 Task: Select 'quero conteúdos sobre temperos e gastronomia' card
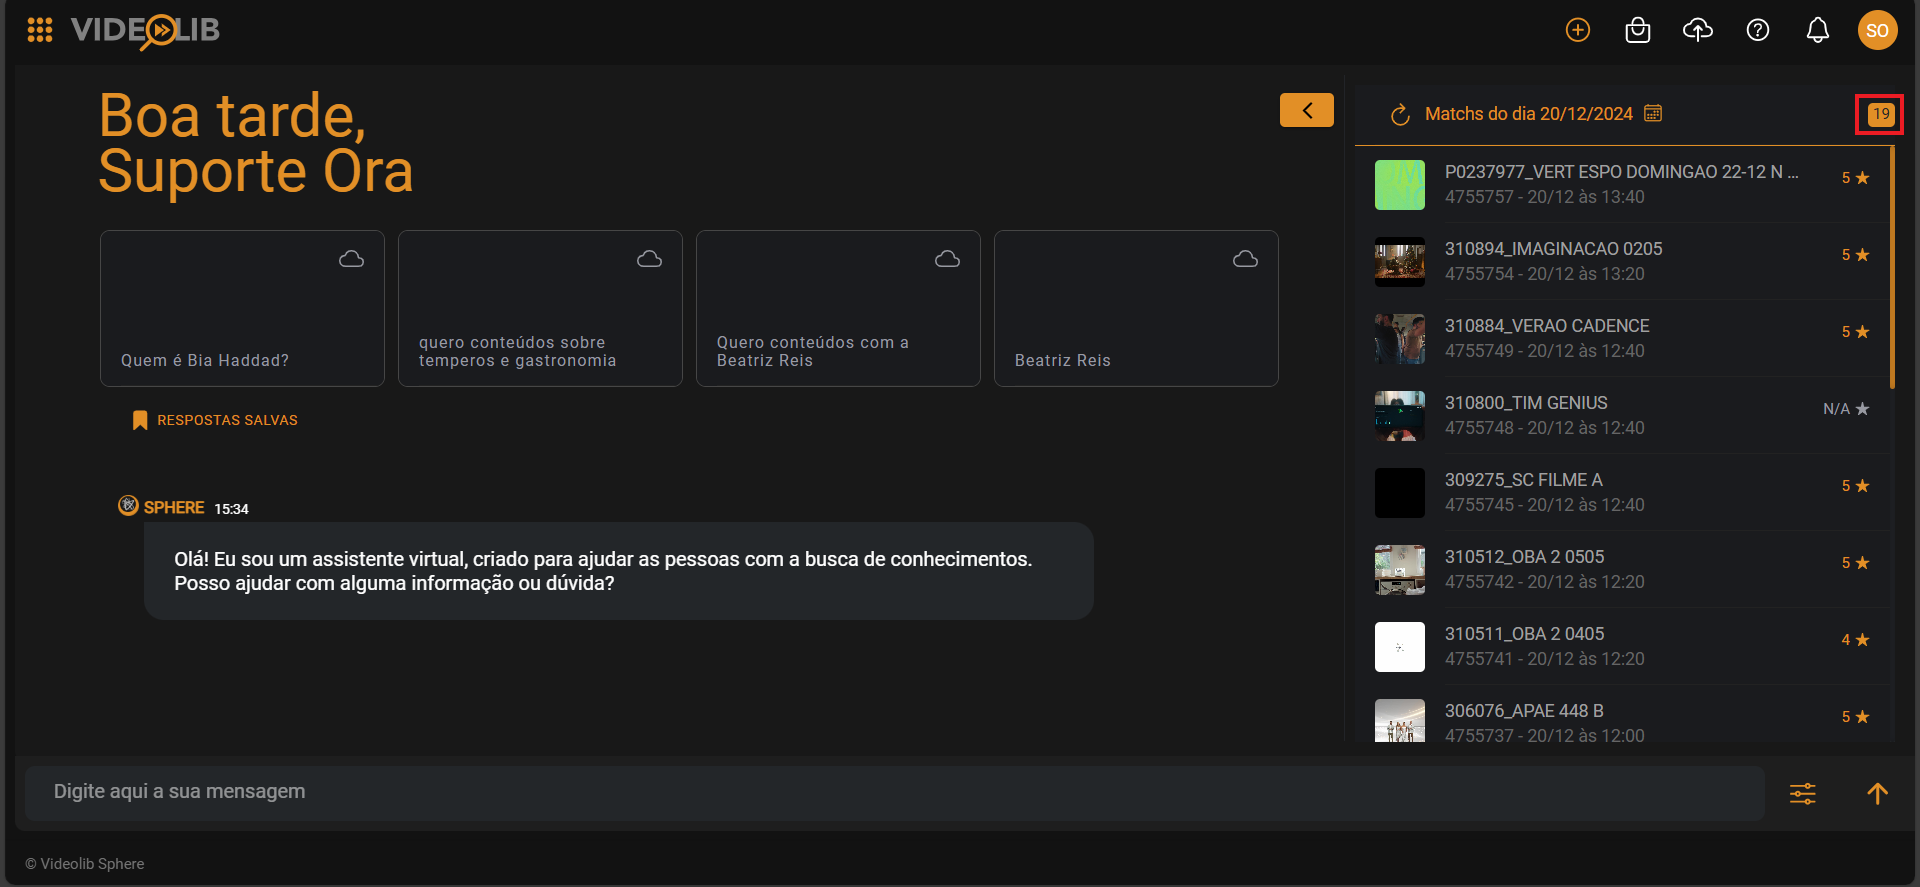(x=540, y=308)
